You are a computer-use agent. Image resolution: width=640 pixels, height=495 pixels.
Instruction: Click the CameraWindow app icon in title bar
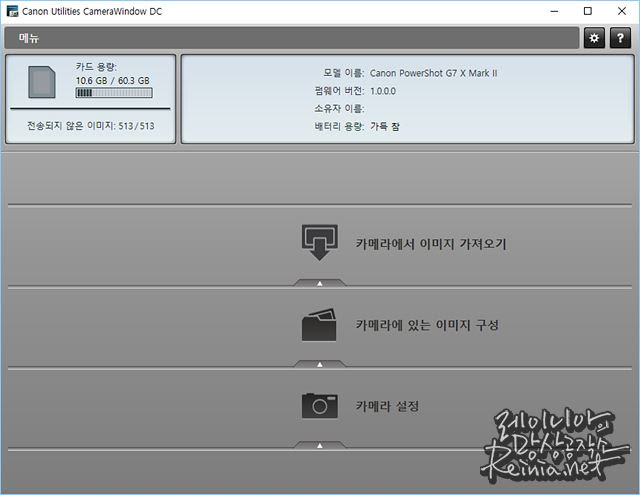click(x=12, y=11)
